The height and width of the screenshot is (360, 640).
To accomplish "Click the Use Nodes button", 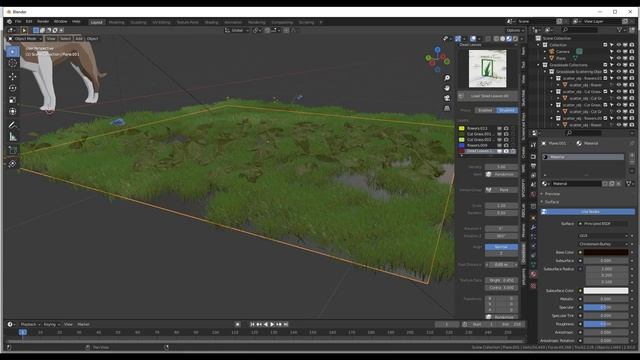I will click(x=588, y=211).
